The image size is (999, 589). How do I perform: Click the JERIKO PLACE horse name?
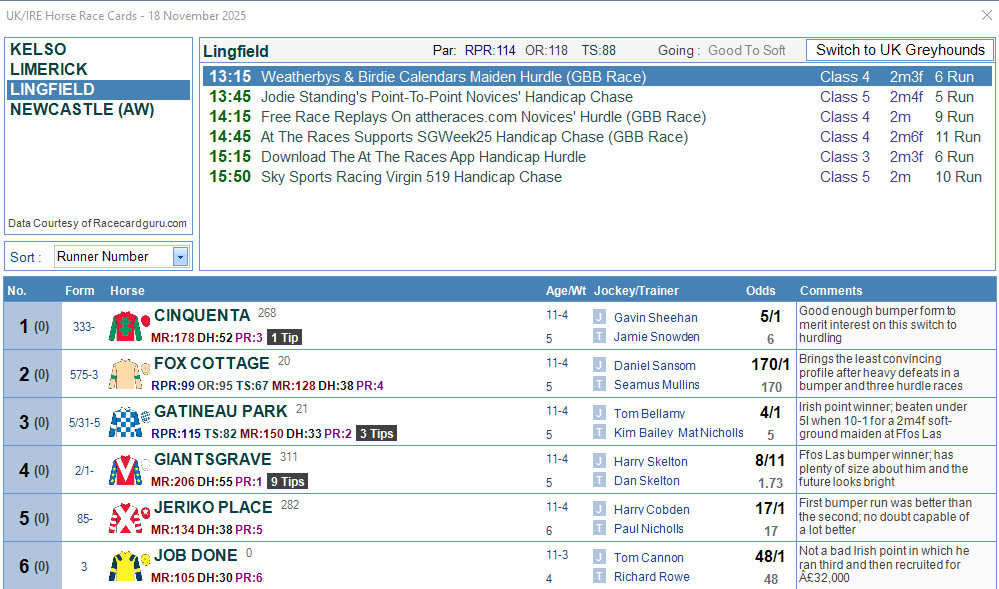tap(213, 507)
